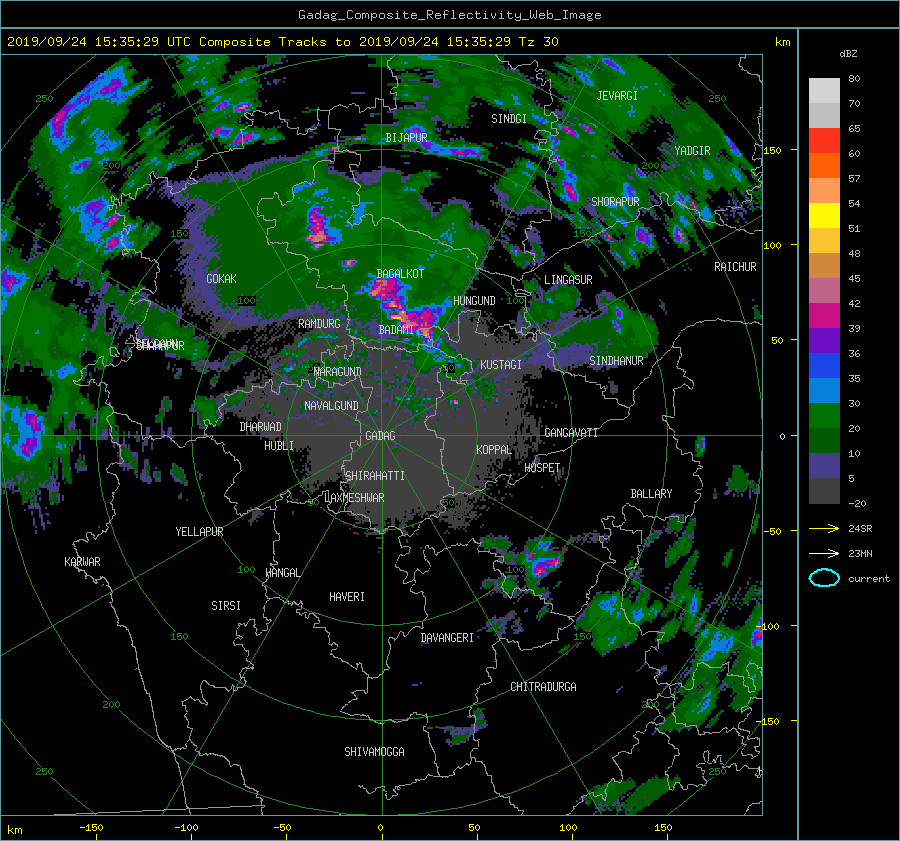This screenshot has width=900, height=841.
Task: Click the HANGAL city label
Action: pyautogui.click(x=283, y=573)
